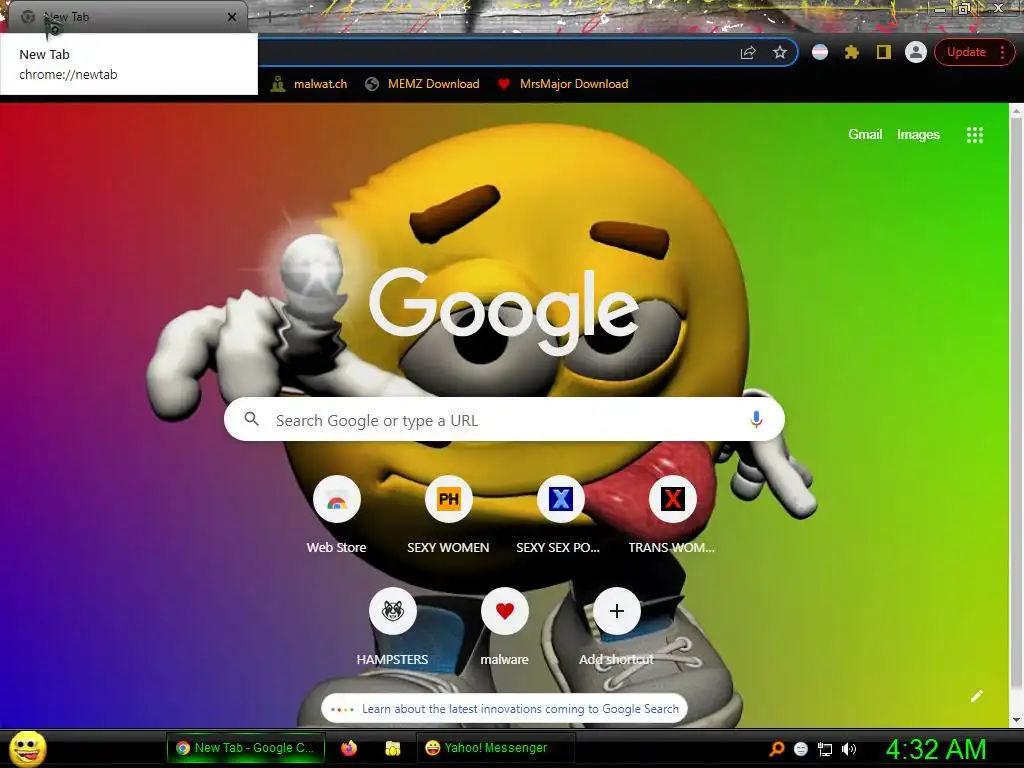The image size is (1024, 768).
Task: Click the Search Google or type a URL box
Action: coord(504,419)
